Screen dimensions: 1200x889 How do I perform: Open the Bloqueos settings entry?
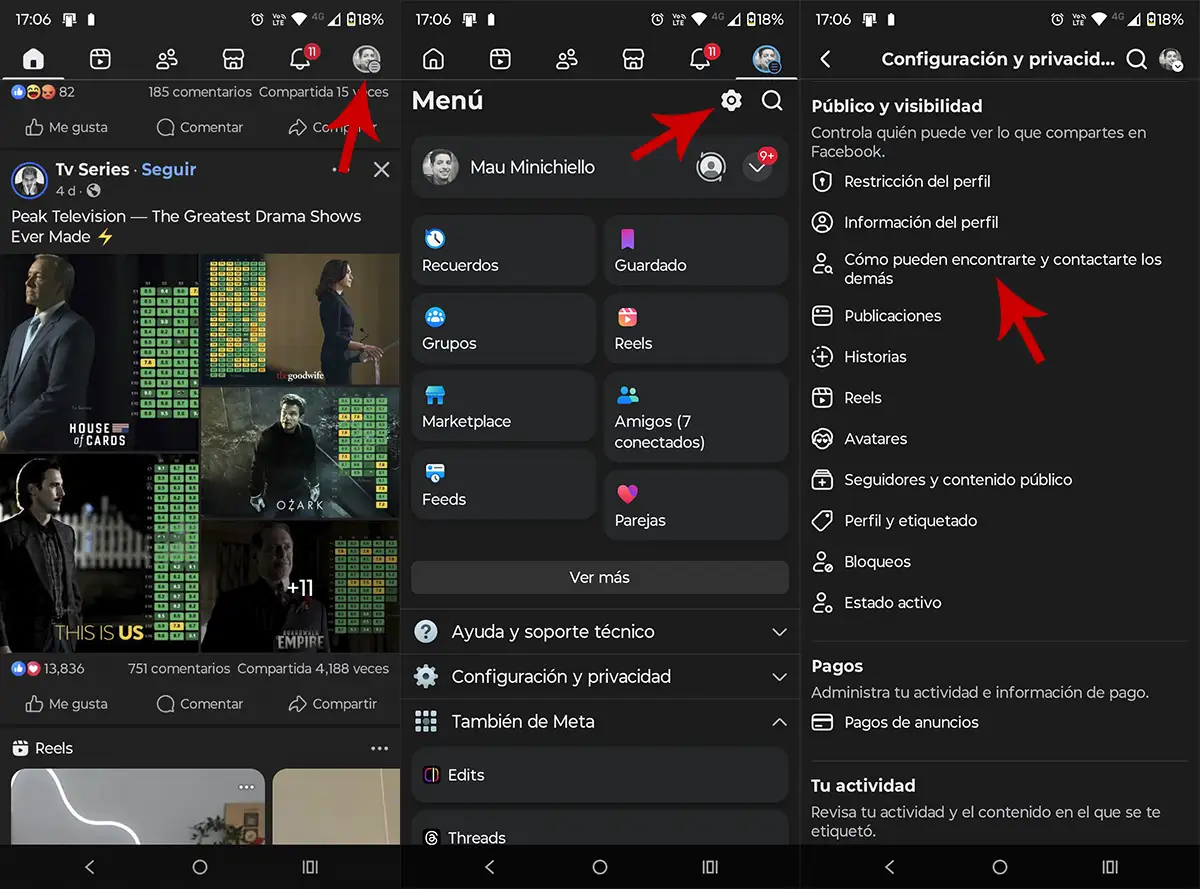click(877, 562)
